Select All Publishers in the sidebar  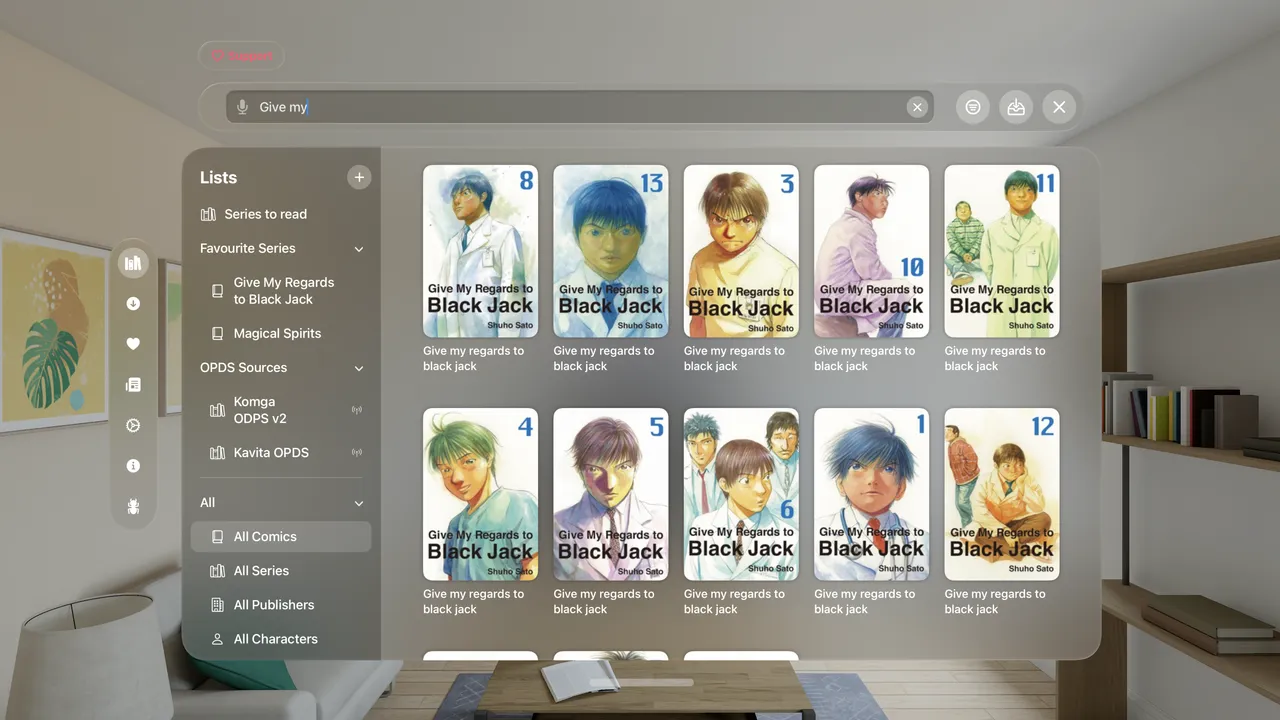[x=281, y=605]
